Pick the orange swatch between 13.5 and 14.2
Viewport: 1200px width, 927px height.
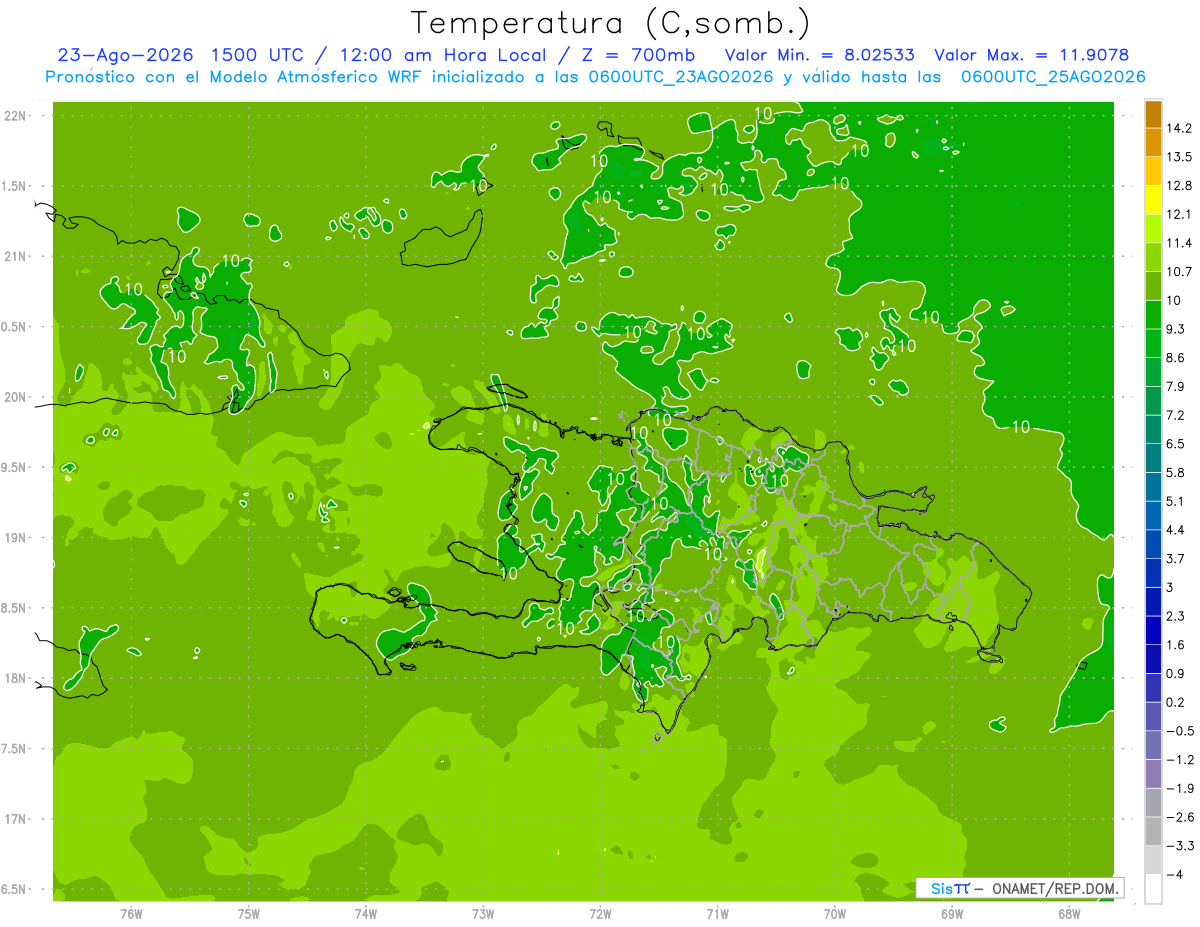[1153, 143]
